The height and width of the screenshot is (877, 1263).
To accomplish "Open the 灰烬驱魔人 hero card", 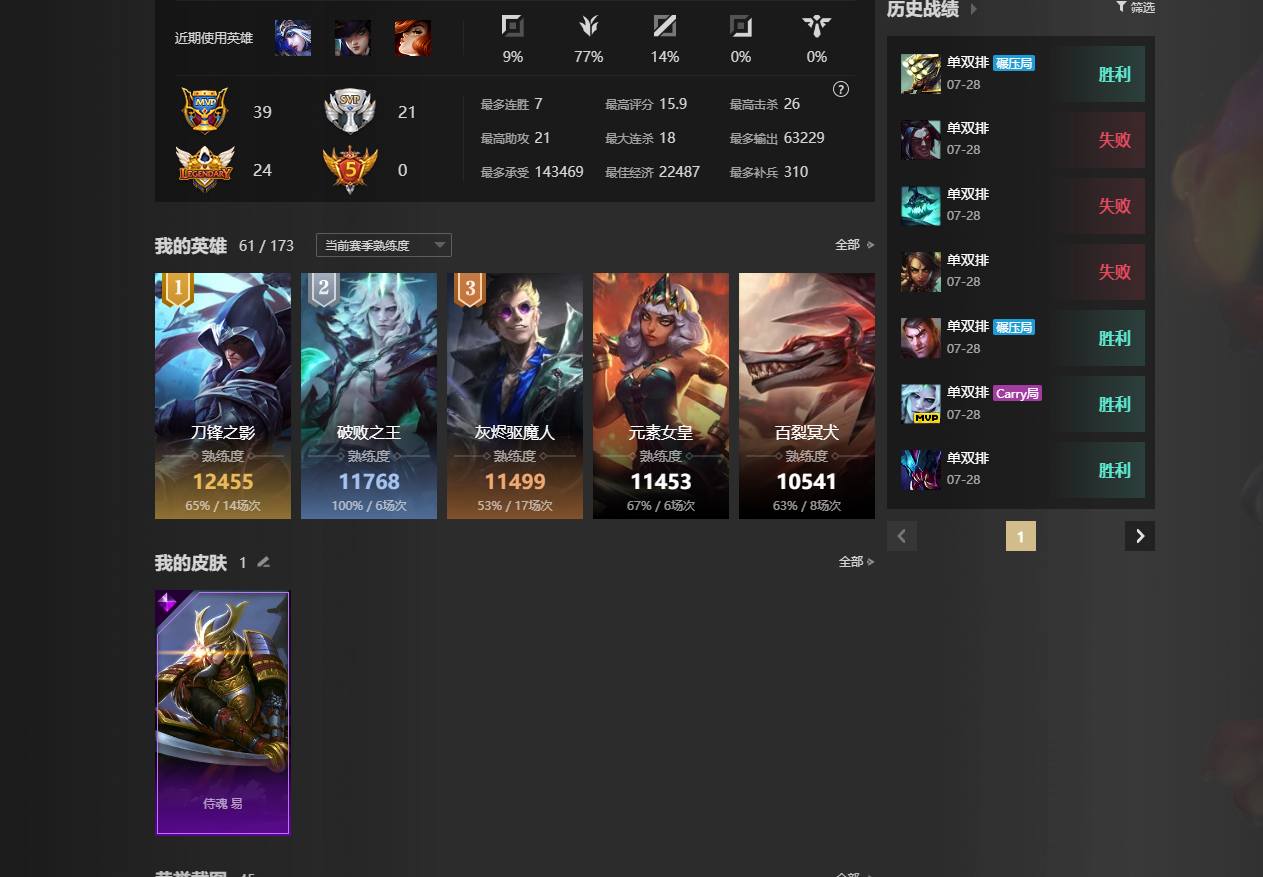I will (x=515, y=396).
